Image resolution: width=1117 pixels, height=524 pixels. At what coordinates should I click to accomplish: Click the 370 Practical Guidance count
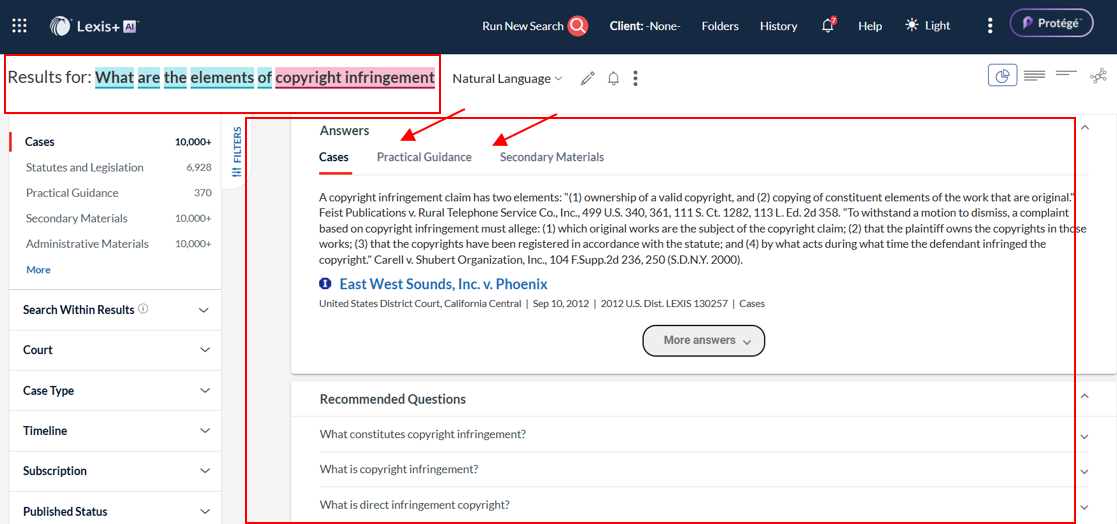pos(203,192)
